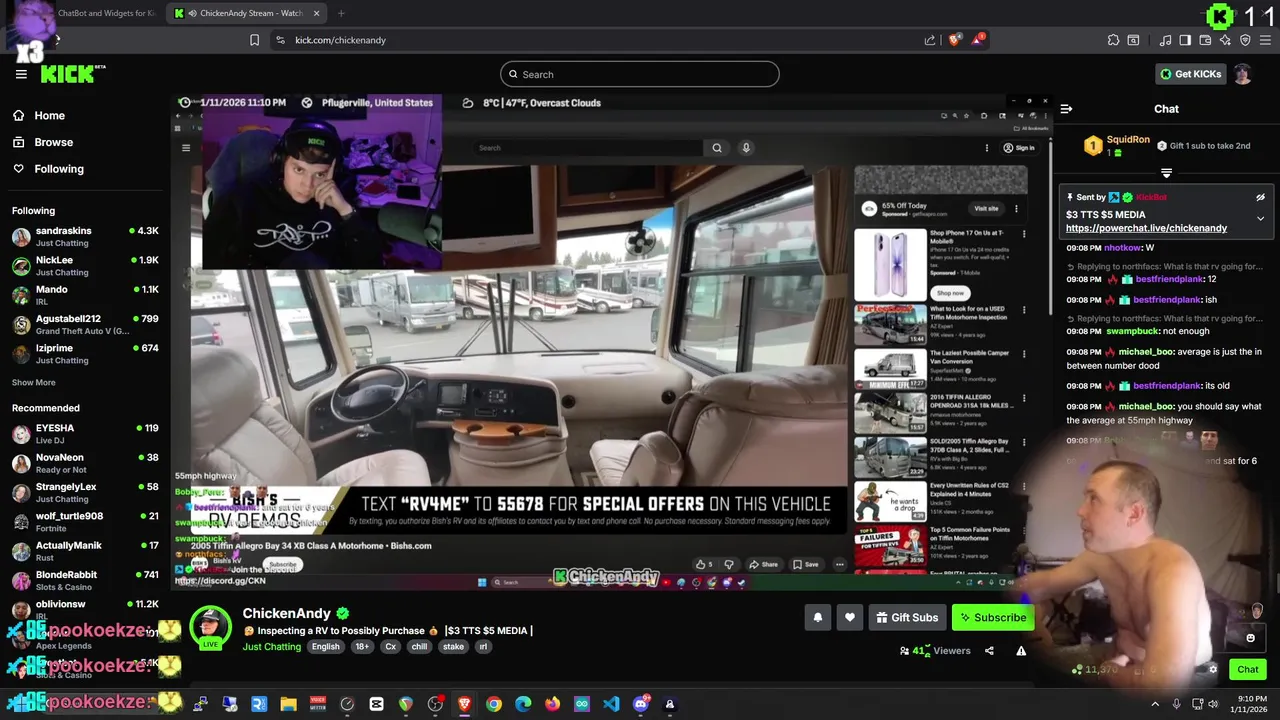Image resolution: width=1280 pixels, height=720 pixels.
Task: Open the browser main menu icon
Action: (1265, 40)
